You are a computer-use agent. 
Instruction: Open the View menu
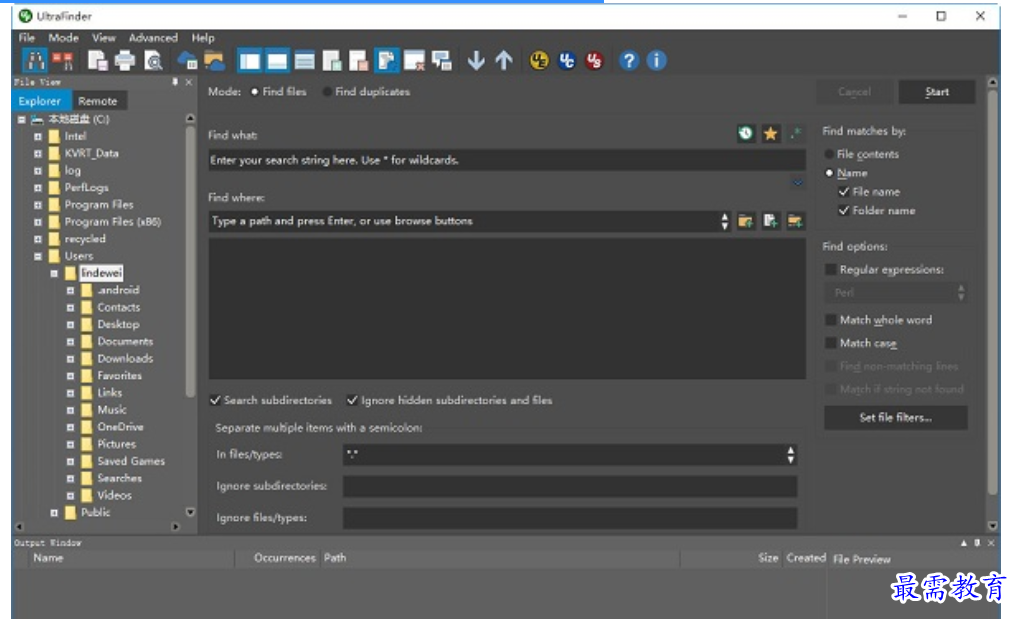click(104, 38)
